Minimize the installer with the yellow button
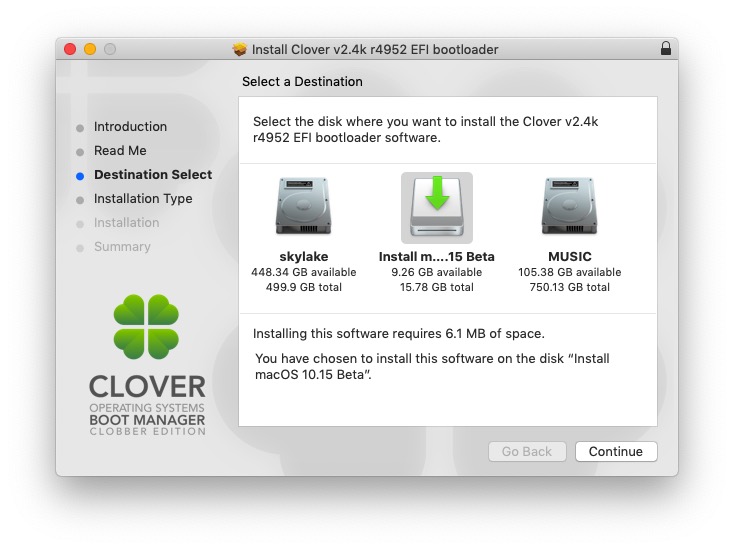Viewport: 734px width, 550px height. point(90,49)
